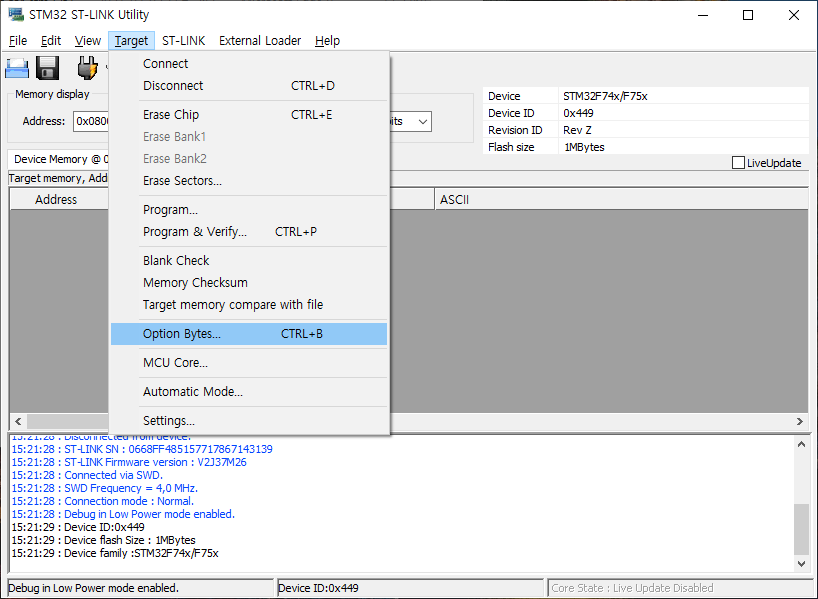Click the disabled Erase Bank1 entry

point(249,137)
